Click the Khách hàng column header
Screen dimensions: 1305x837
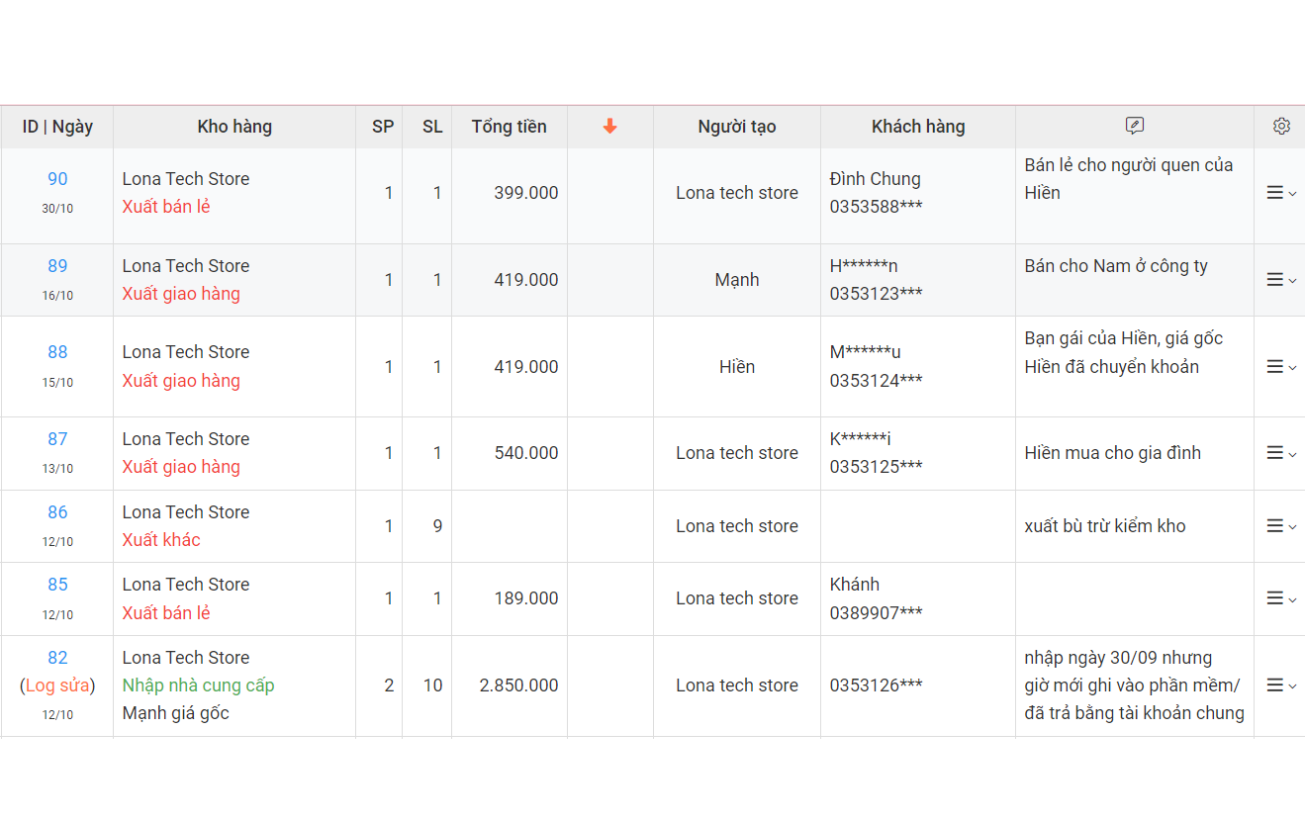point(918,126)
